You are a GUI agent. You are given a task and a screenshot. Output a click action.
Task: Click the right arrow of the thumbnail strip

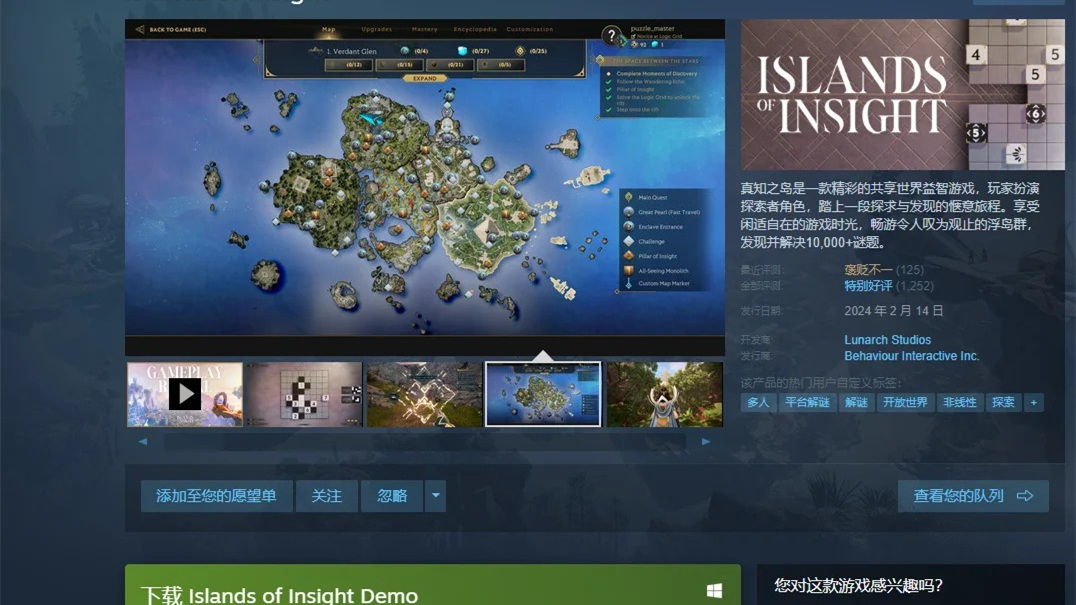705,442
